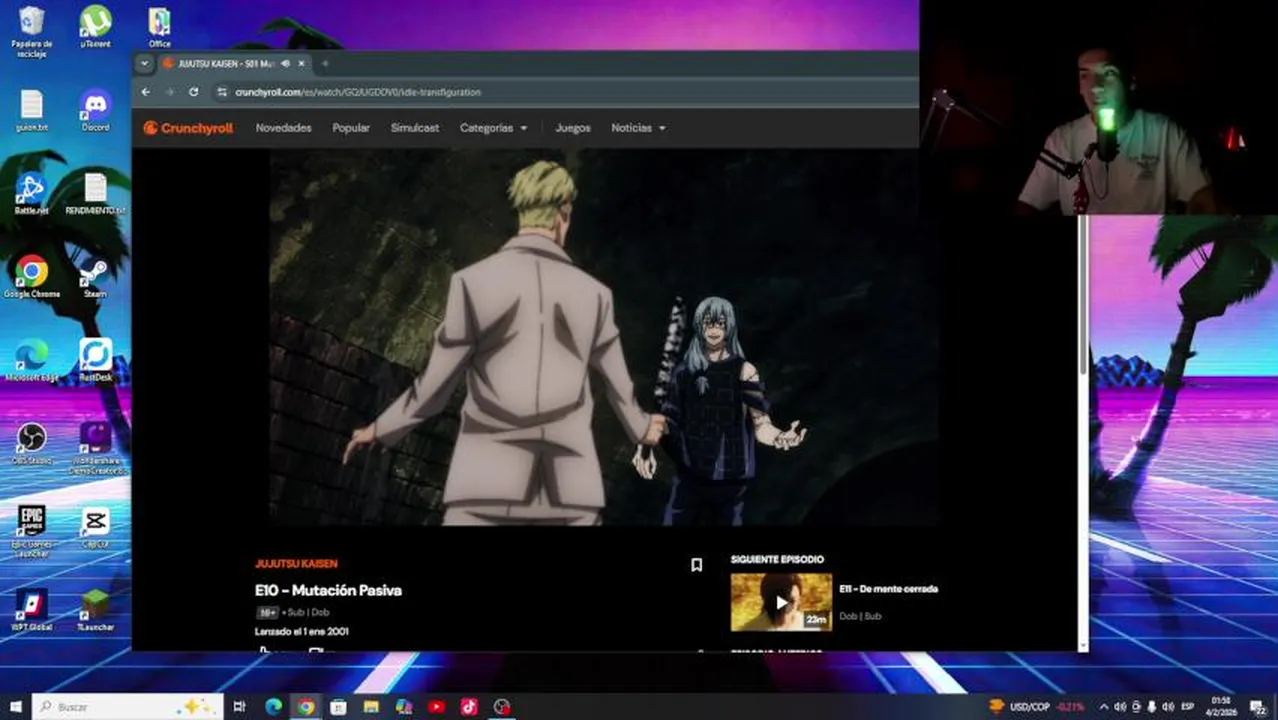The height and width of the screenshot is (720, 1278).
Task: Mute the Jujutsu Kaisen tab audio
Action: coord(286,63)
